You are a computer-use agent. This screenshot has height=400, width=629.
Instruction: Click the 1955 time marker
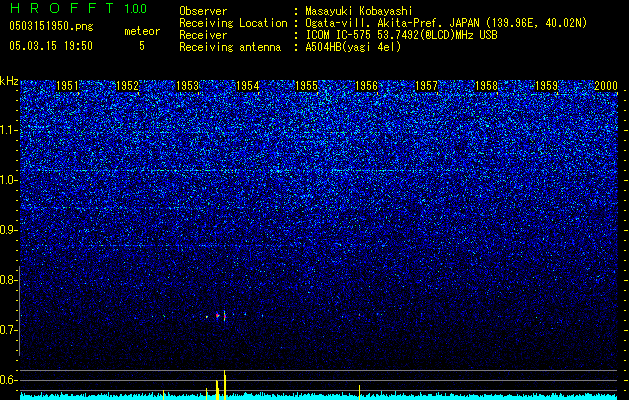(x=306, y=86)
